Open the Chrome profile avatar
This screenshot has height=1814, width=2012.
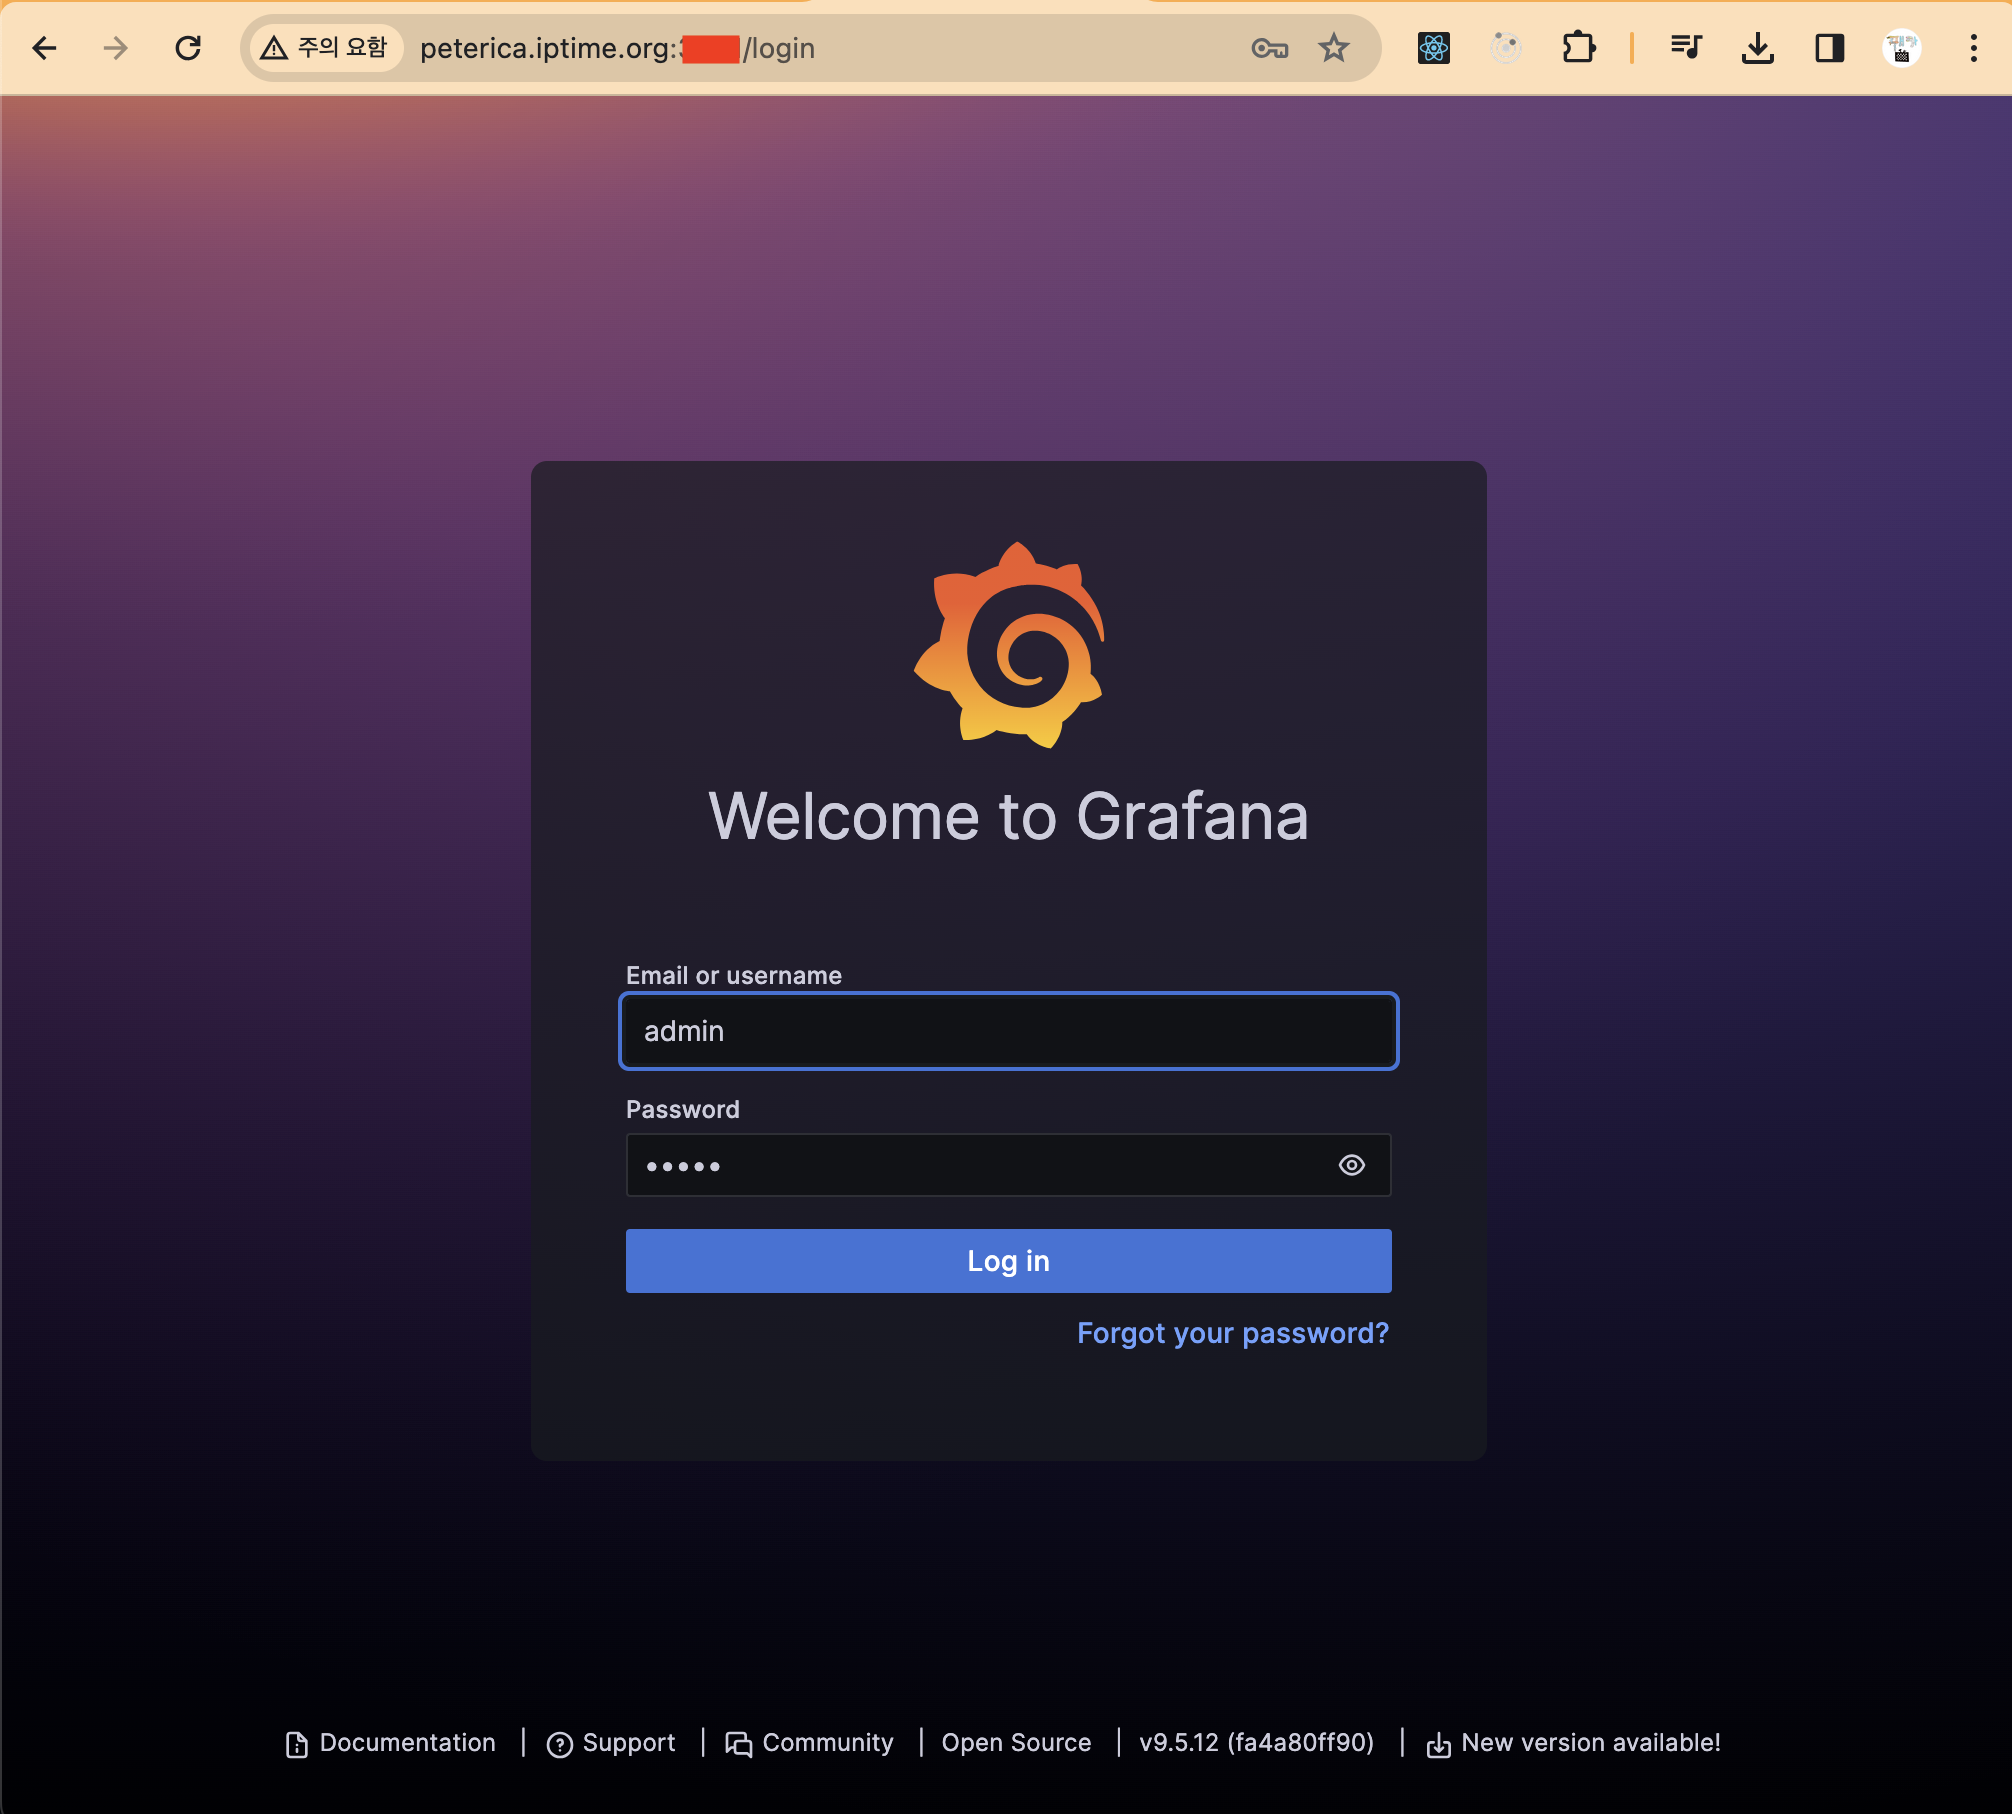click(x=1901, y=48)
